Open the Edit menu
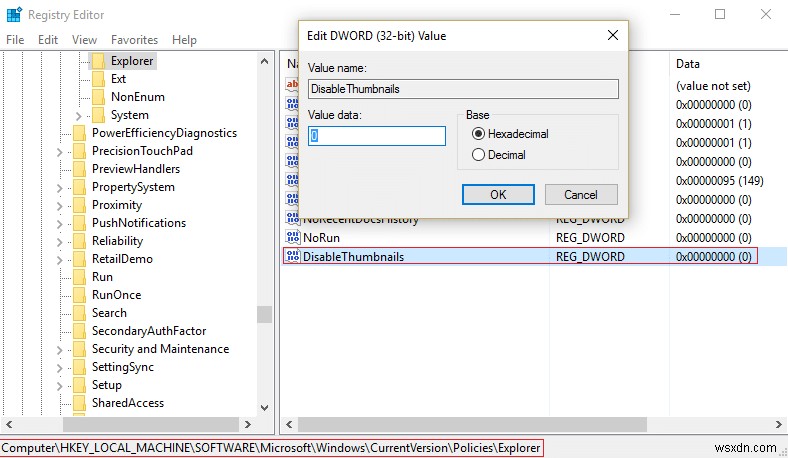 (48, 40)
